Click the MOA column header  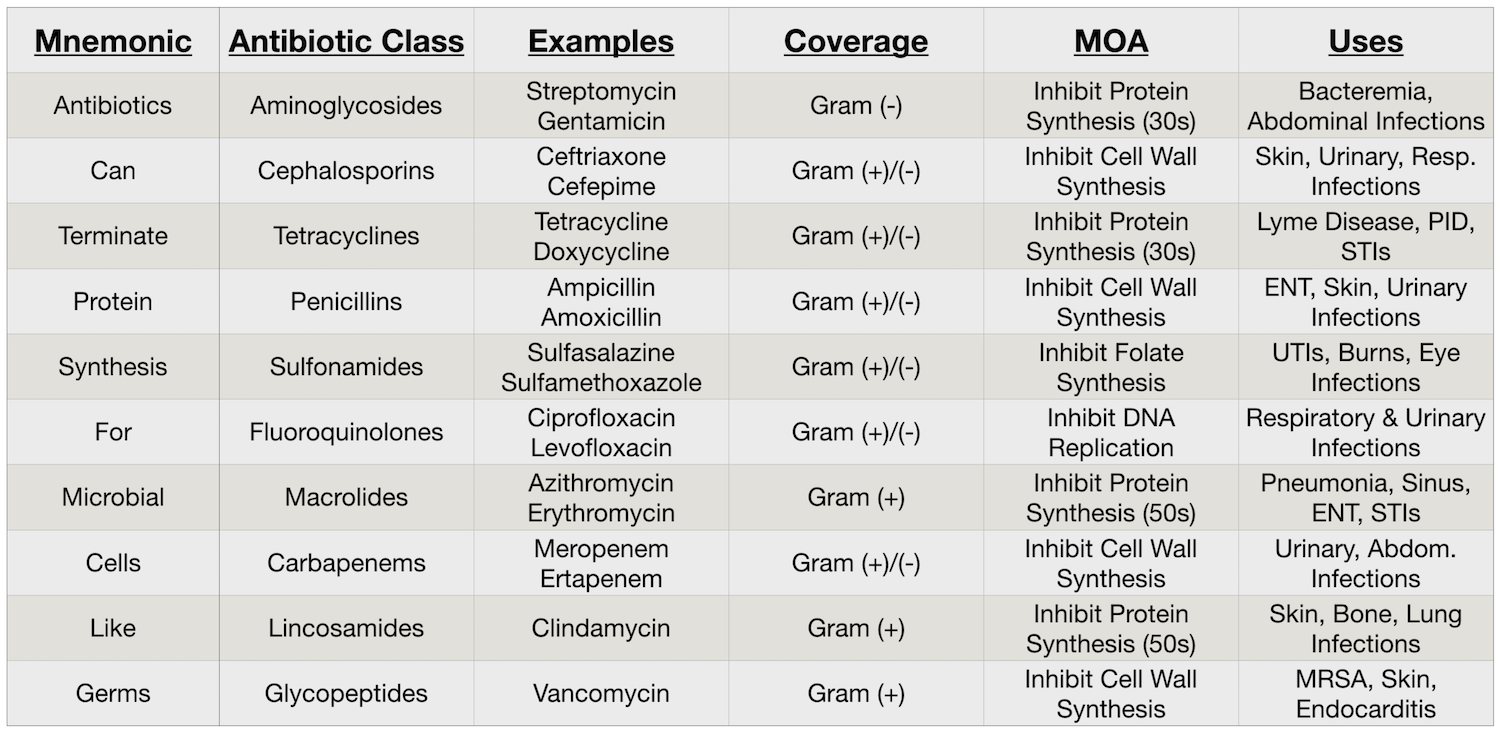tap(1111, 41)
